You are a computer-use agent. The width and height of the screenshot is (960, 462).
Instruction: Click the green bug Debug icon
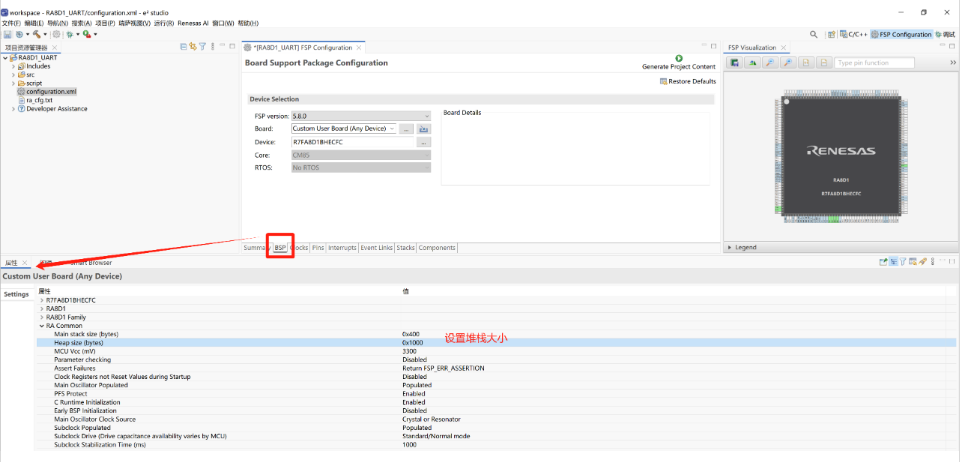click(70, 35)
